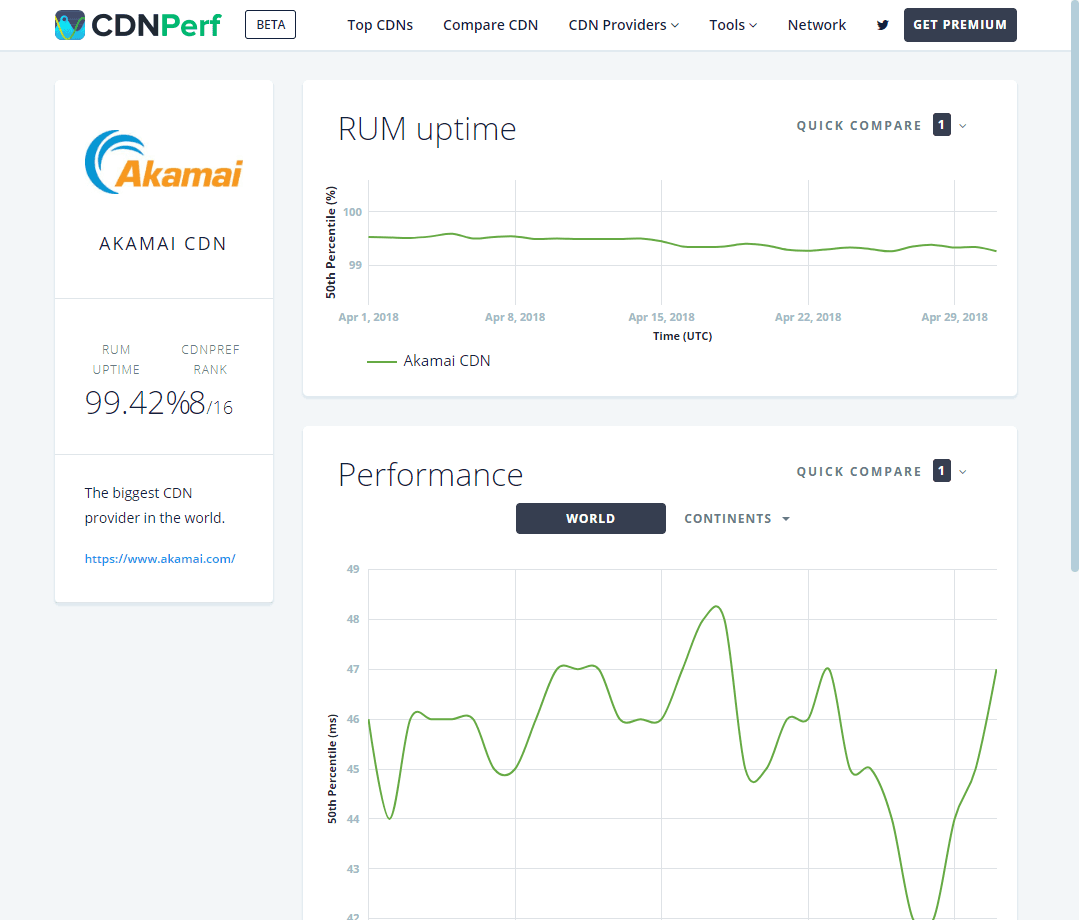Image resolution: width=1079 pixels, height=920 pixels.
Task: Select the WORLD view toggle
Action: 590,518
